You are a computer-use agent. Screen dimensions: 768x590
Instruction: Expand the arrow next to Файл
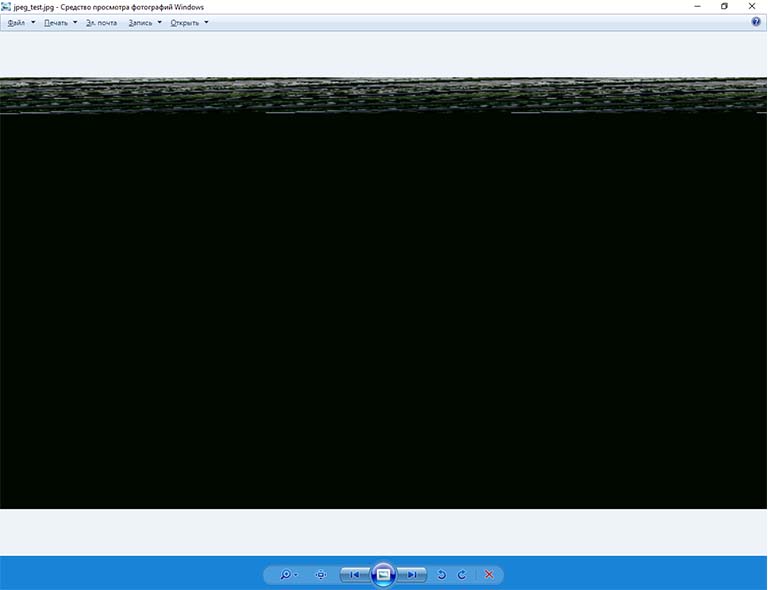click(x=33, y=22)
